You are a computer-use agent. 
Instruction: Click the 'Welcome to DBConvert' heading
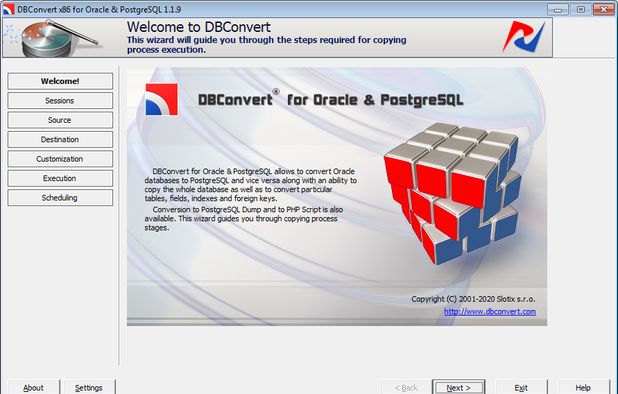pyautogui.click(x=199, y=27)
